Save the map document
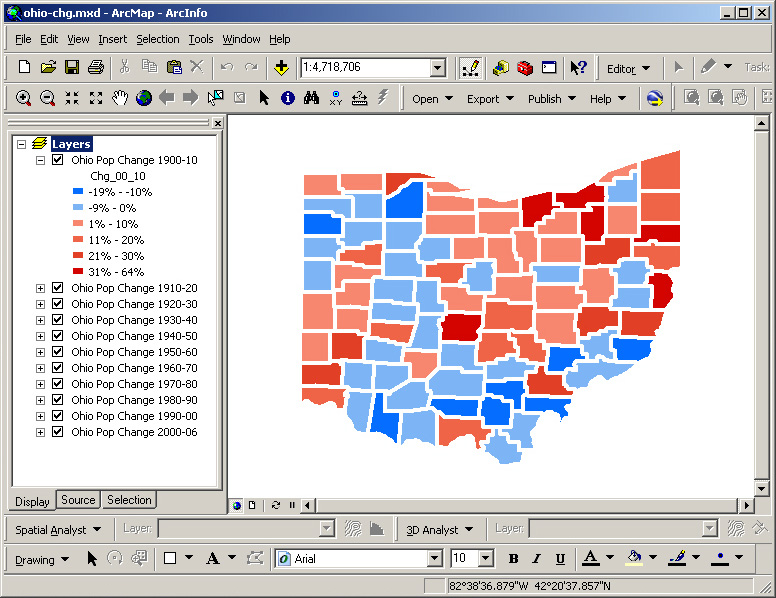This screenshot has height=598, width=776. tap(72, 67)
